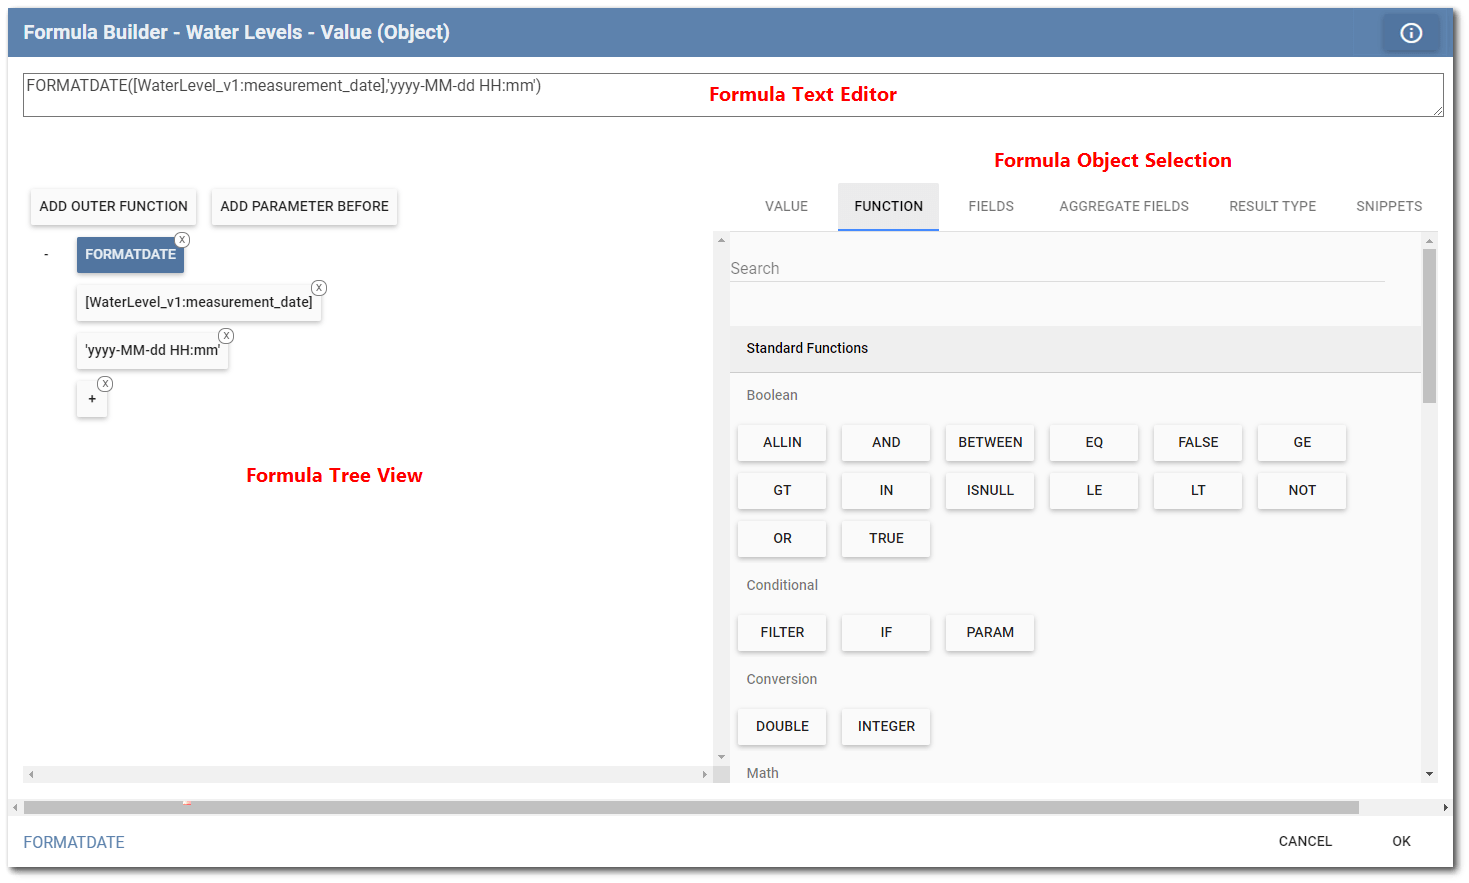Viewport: 1469px width, 883px height.
Task: Delete the measurement_date parameter with its X icon
Action: [319, 287]
